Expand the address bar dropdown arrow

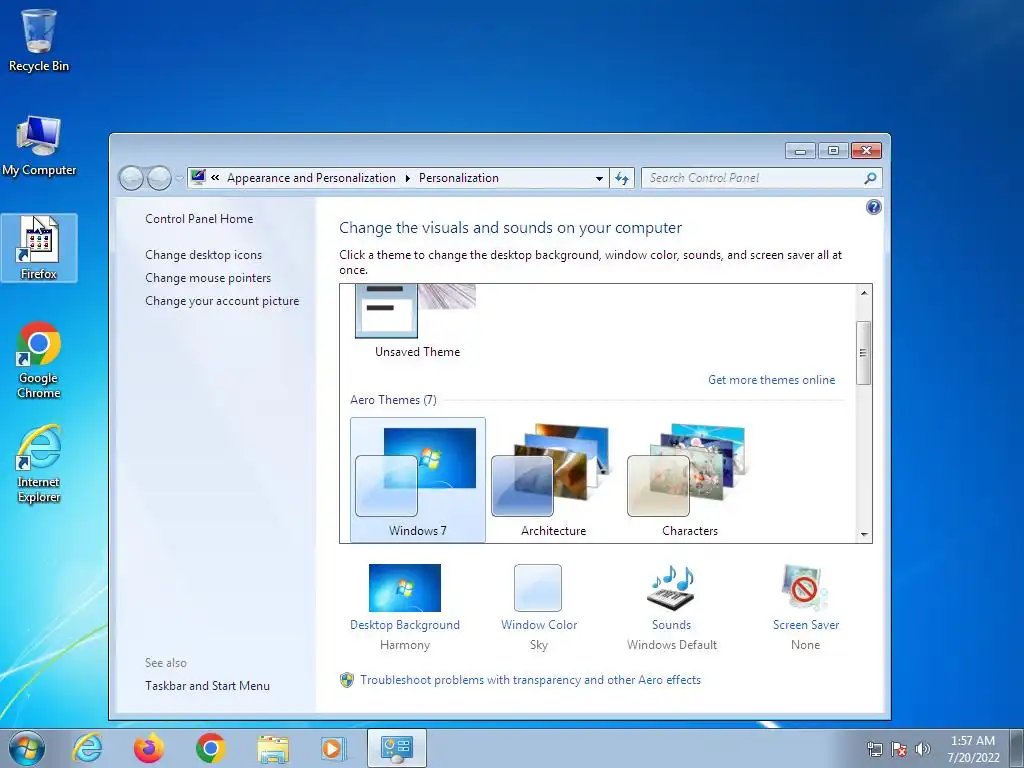click(599, 178)
